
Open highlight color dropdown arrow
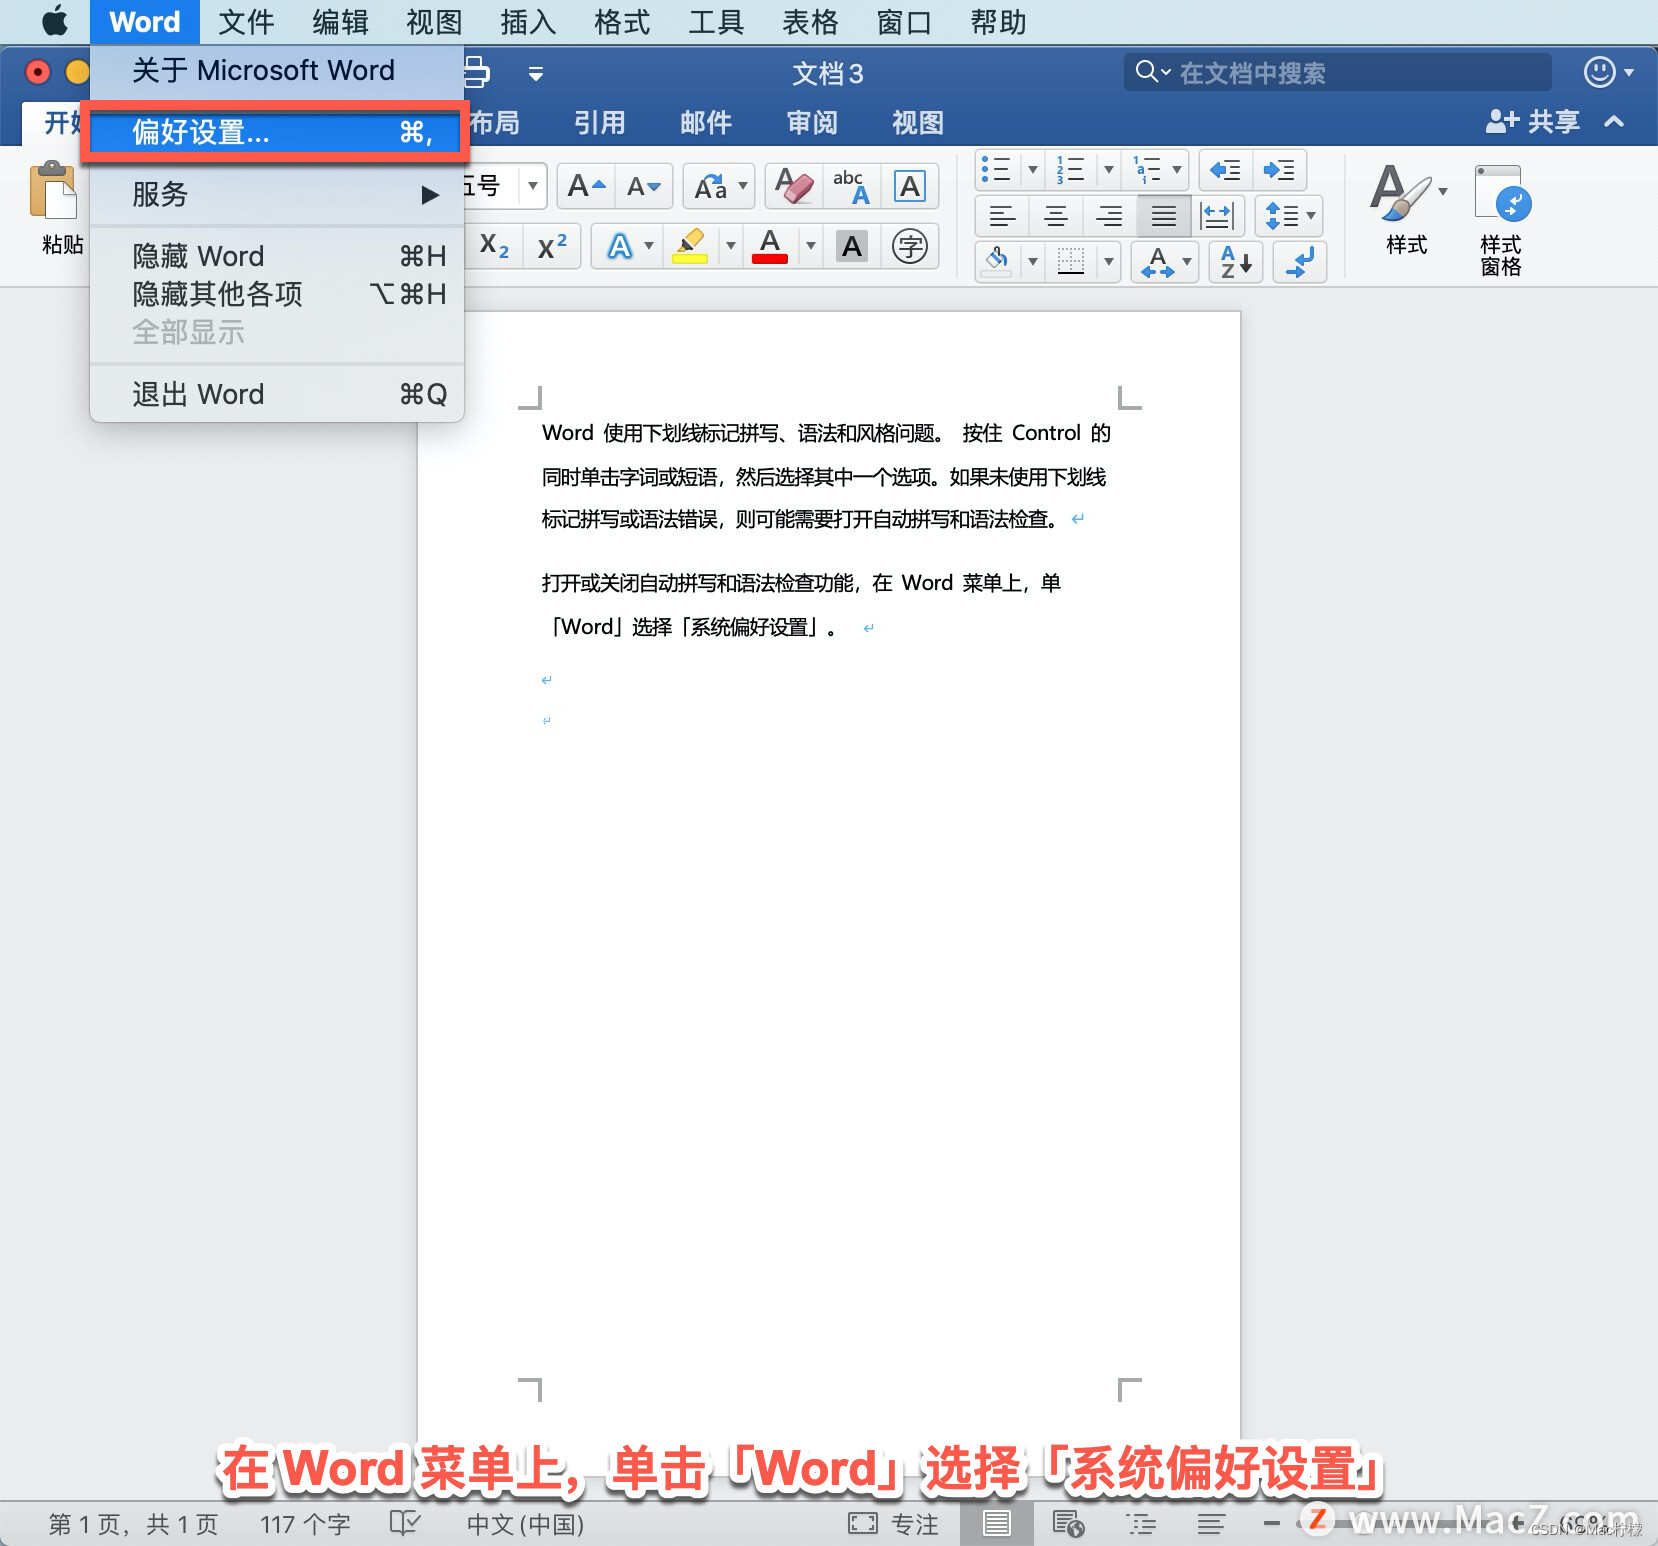730,246
